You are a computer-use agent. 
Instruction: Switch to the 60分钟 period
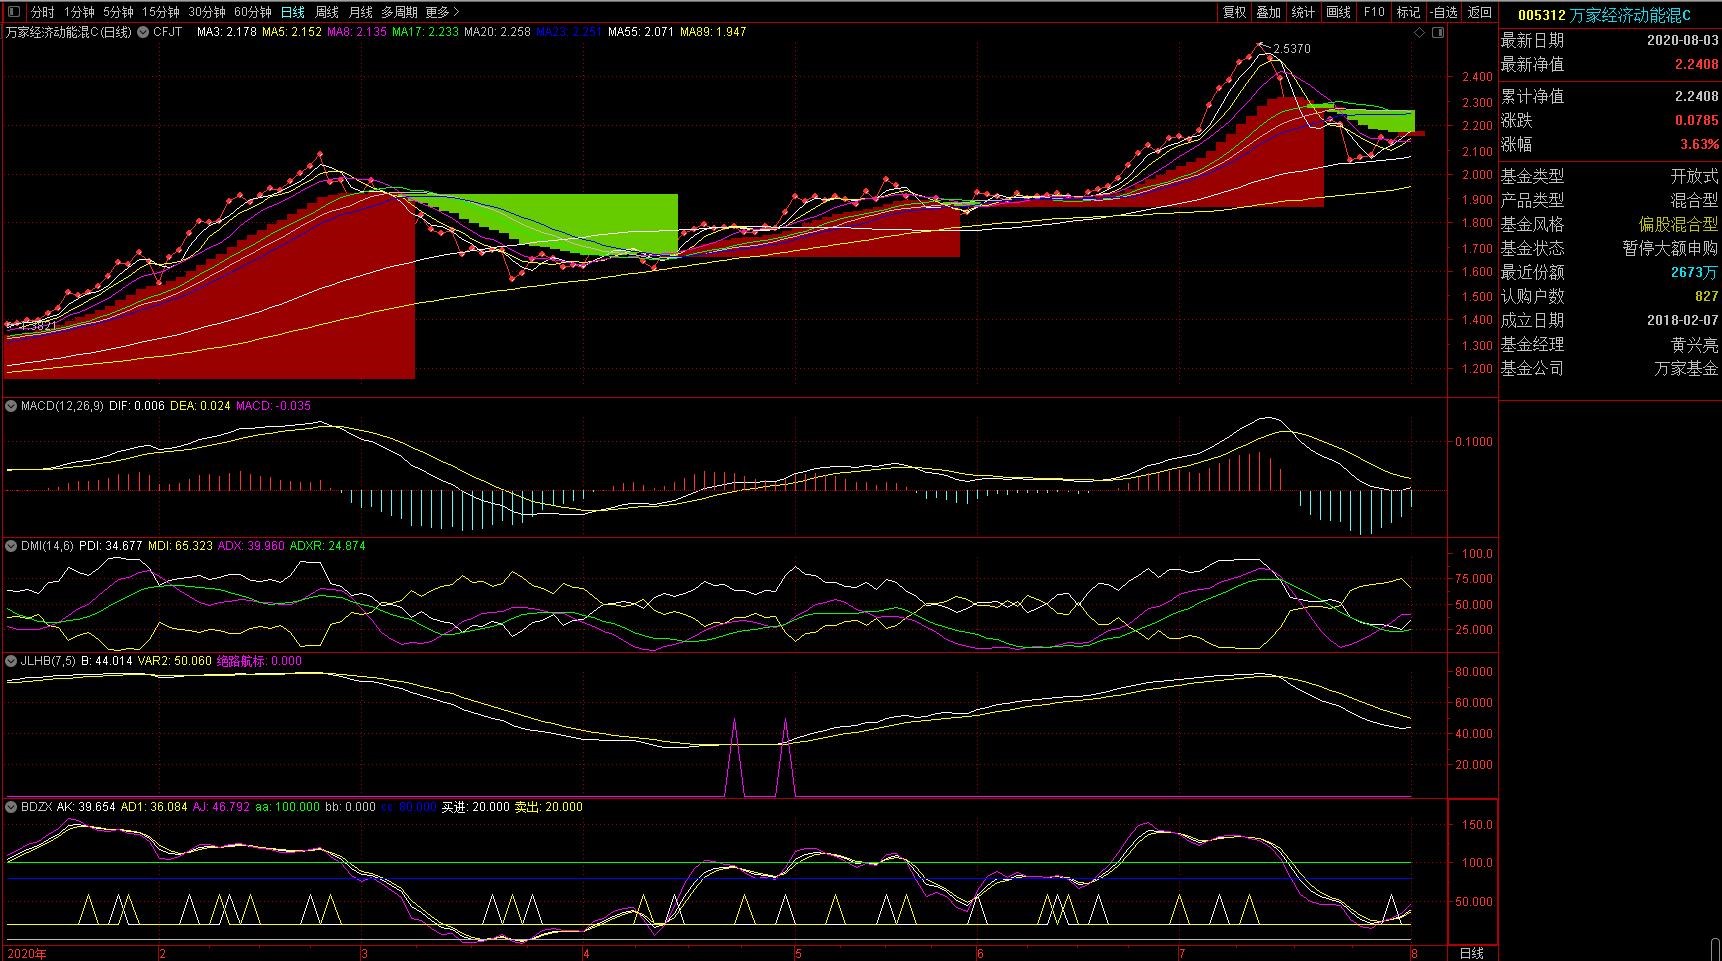[x=252, y=12]
